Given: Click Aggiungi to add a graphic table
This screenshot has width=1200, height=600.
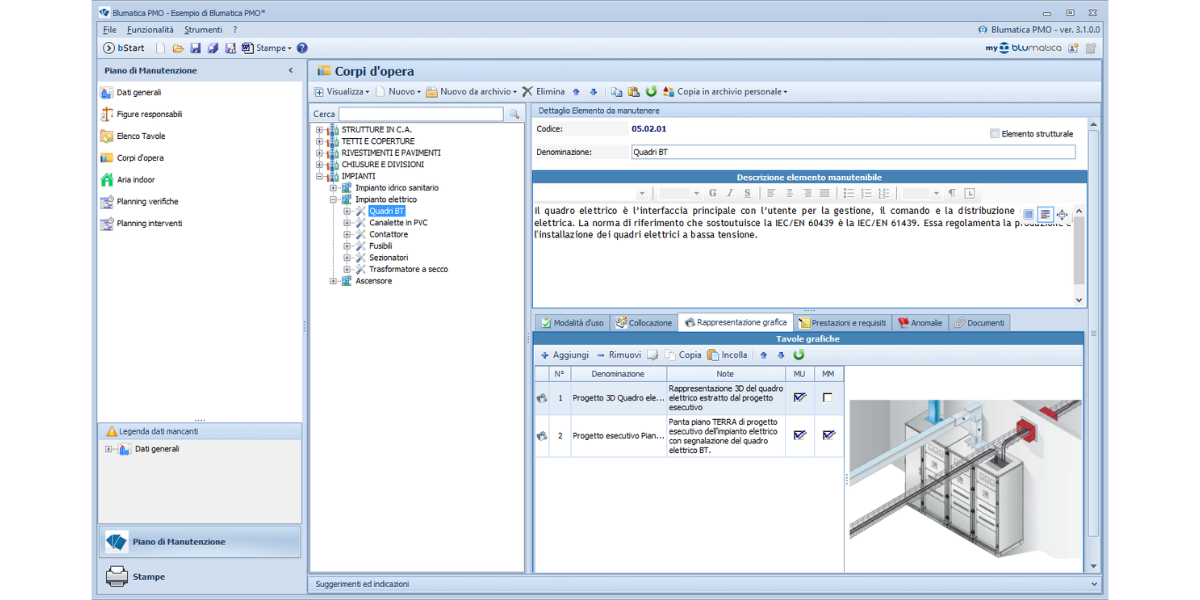Looking at the screenshot, I should [x=565, y=355].
